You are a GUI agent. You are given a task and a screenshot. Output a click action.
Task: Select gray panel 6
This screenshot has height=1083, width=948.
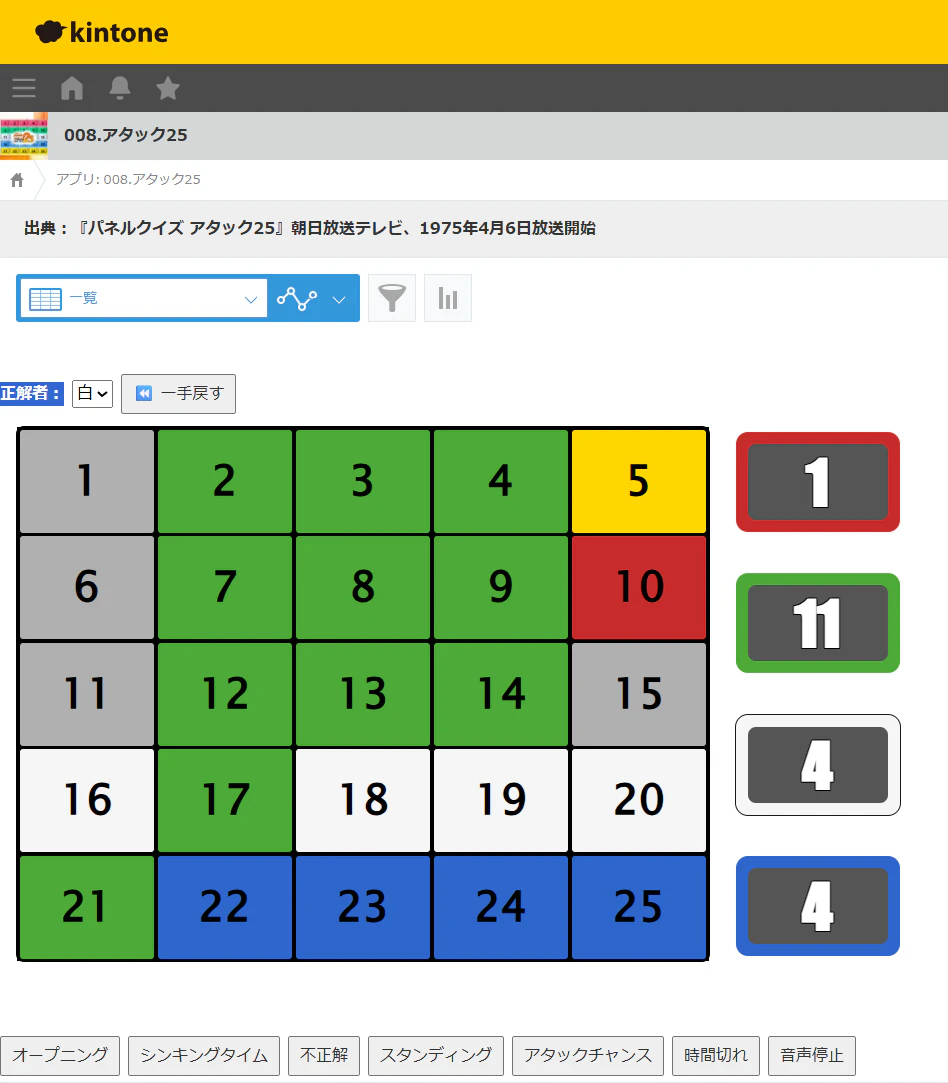tap(87, 588)
